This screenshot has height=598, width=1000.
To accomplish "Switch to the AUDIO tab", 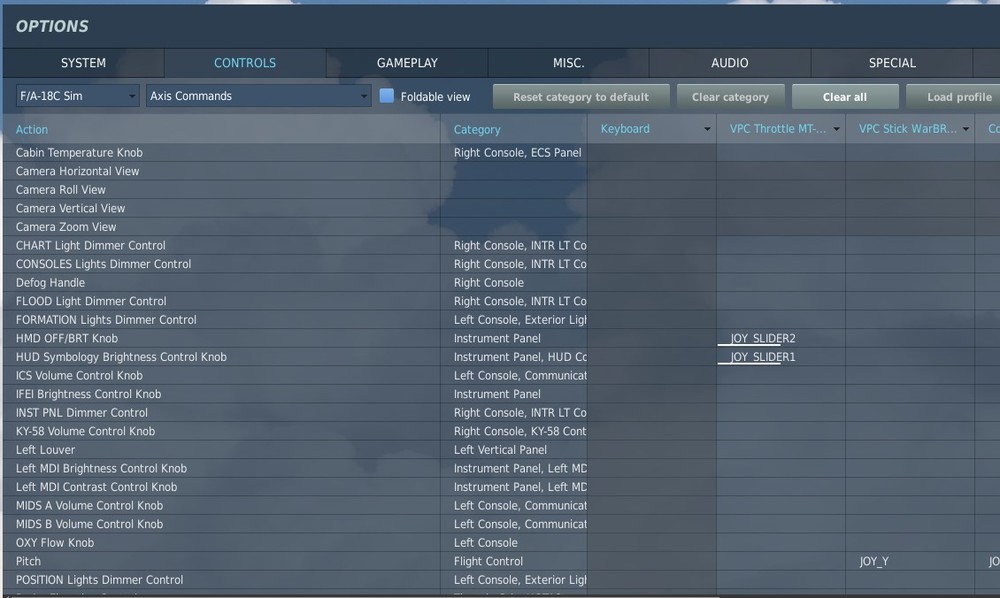I will click(730, 63).
